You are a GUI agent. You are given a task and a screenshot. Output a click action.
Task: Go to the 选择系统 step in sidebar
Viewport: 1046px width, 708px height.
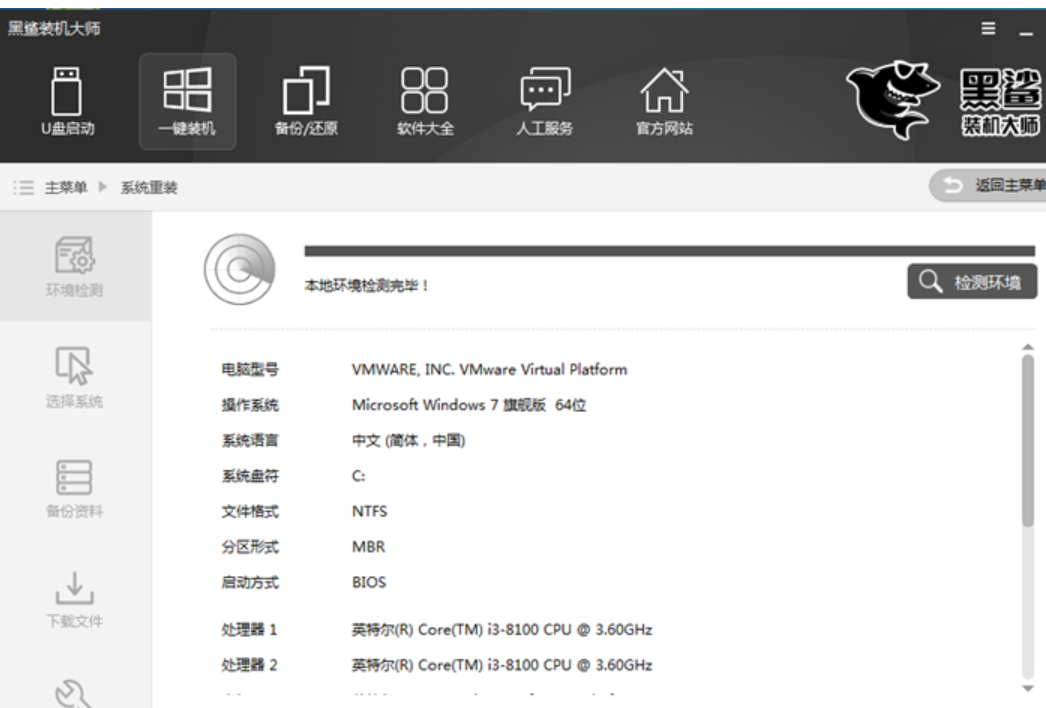[x=76, y=377]
